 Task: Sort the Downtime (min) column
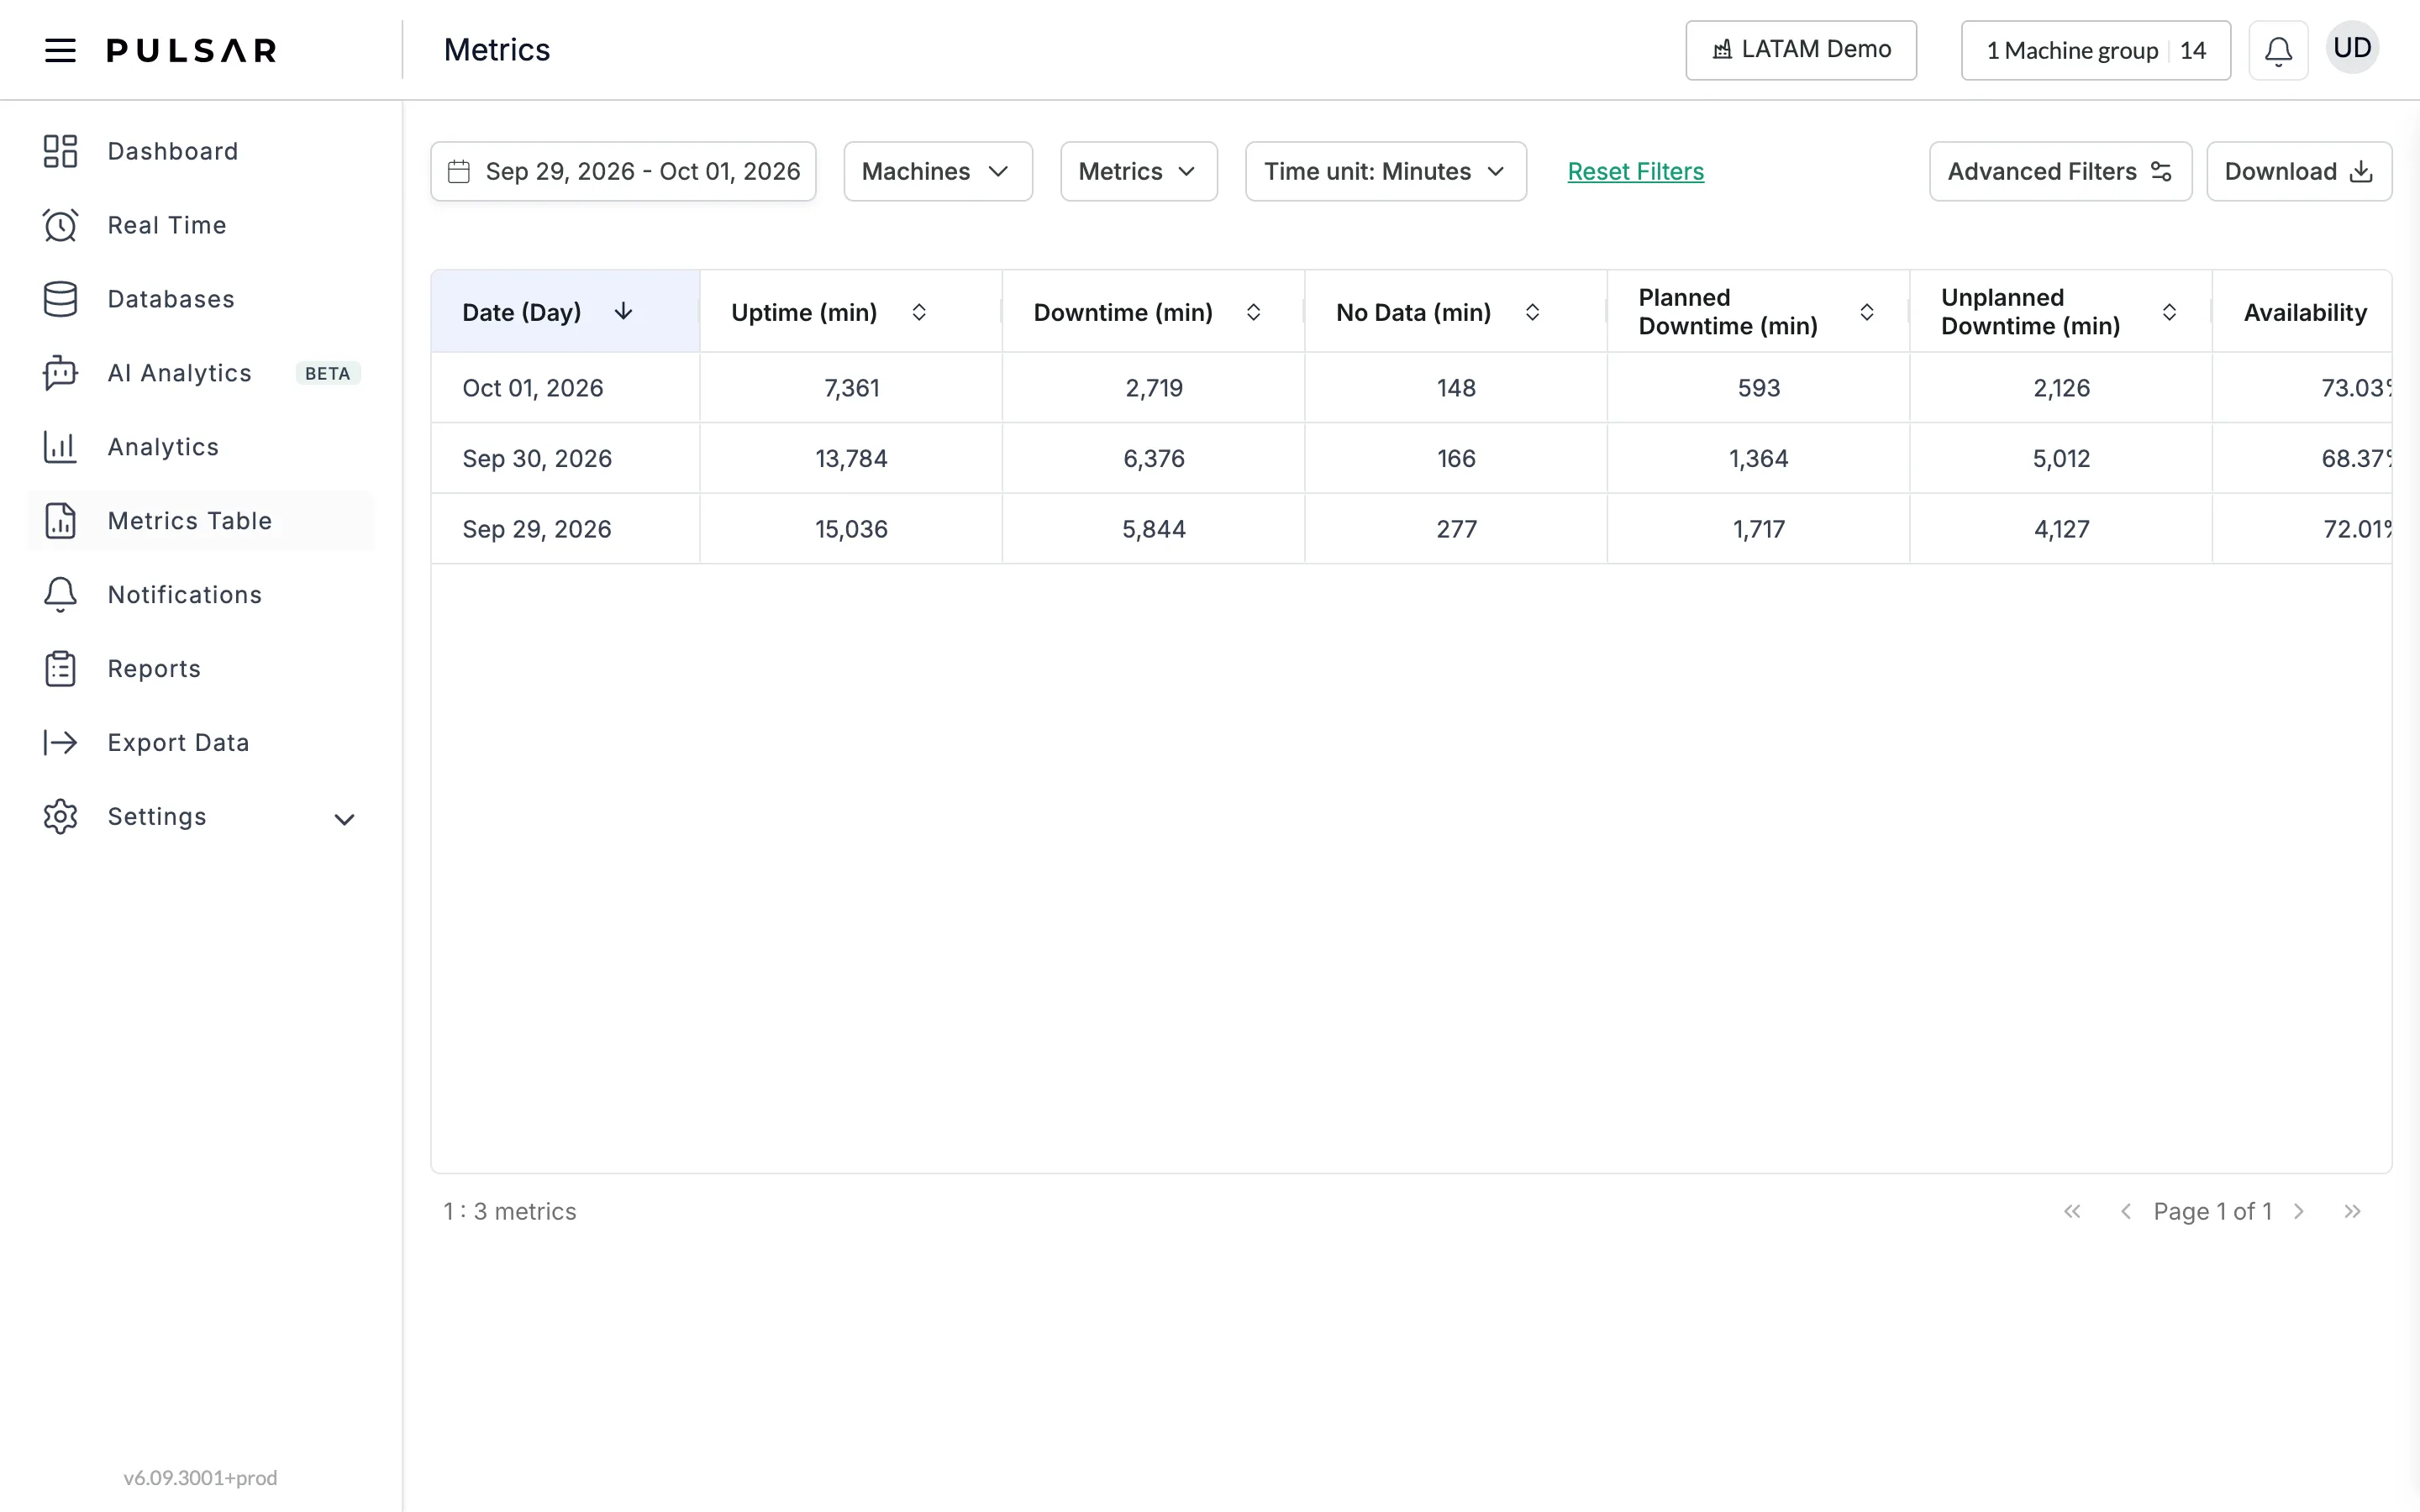click(x=1253, y=312)
